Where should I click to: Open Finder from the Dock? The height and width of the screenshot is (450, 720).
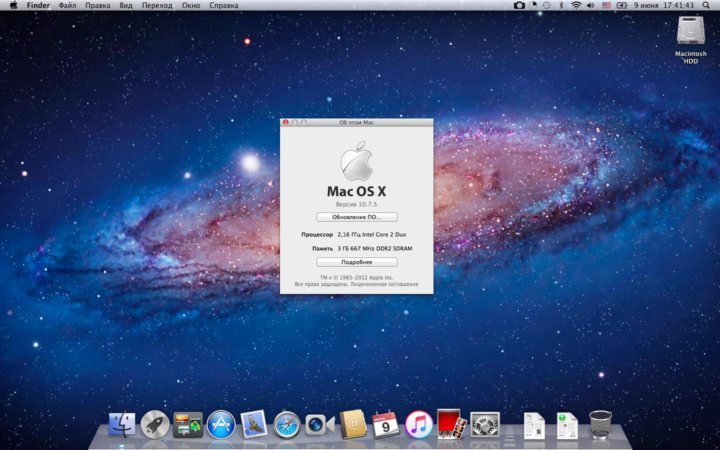[123, 424]
